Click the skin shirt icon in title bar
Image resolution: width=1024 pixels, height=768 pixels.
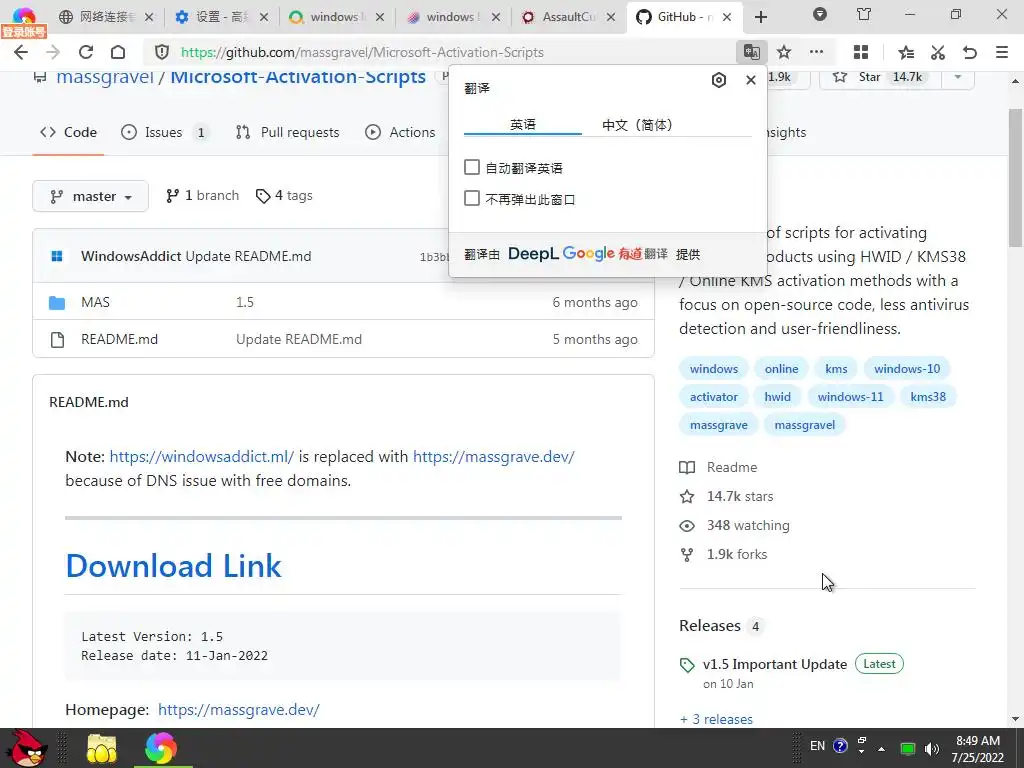click(864, 14)
